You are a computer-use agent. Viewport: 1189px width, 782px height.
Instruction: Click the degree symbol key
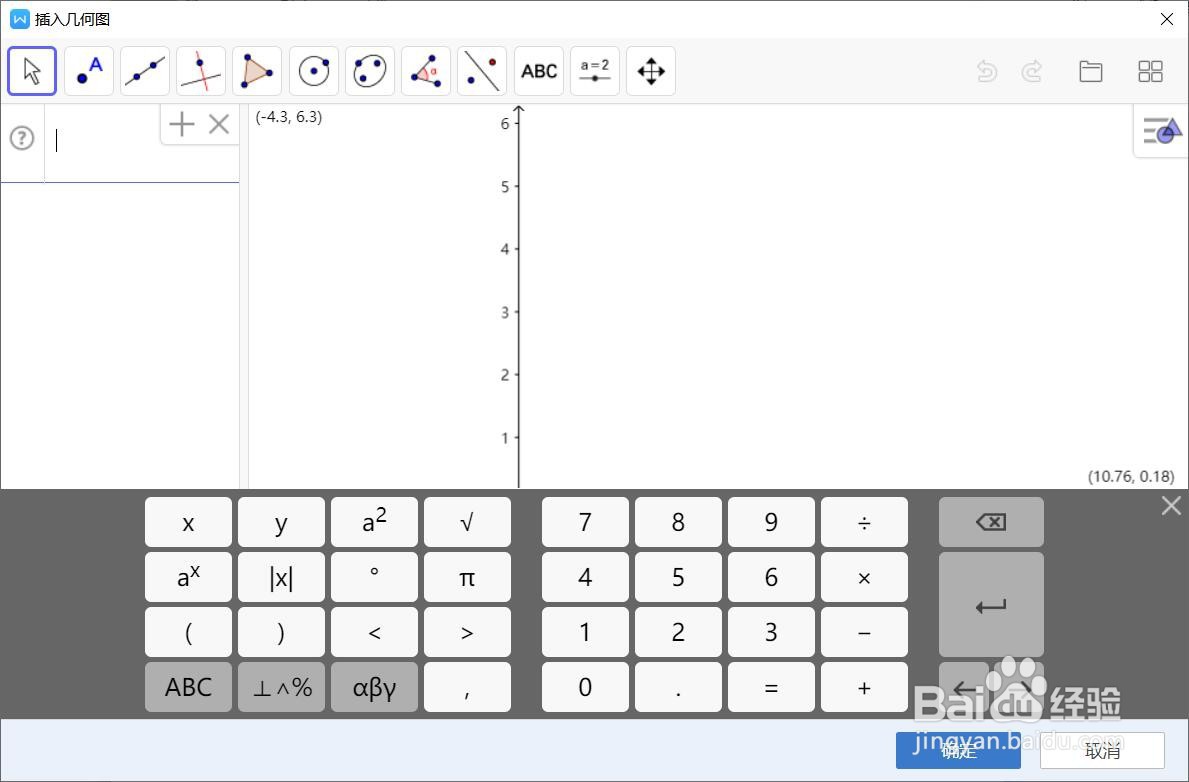pos(375,577)
